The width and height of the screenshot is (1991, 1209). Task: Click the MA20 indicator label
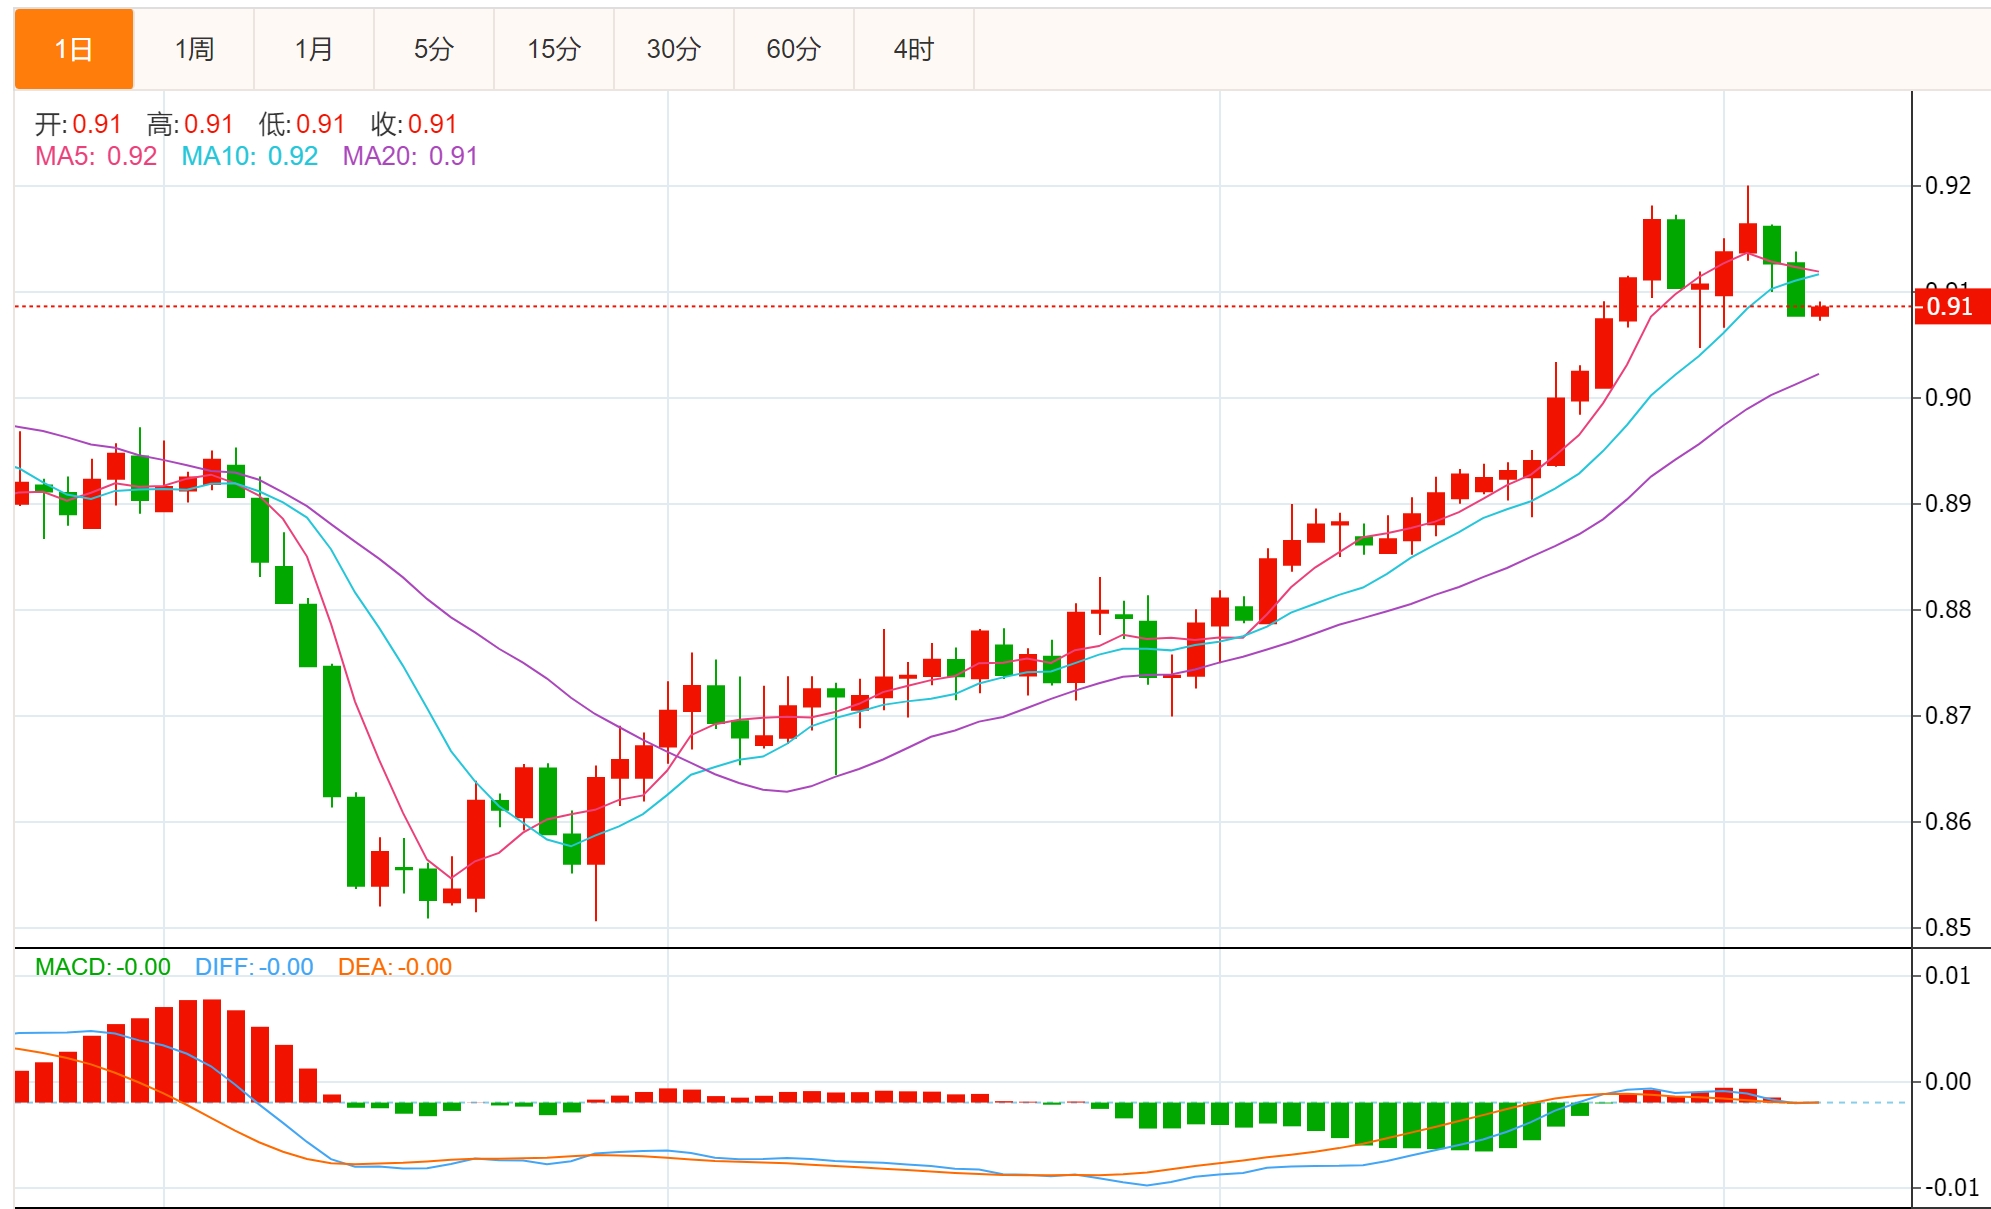tap(410, 156)
